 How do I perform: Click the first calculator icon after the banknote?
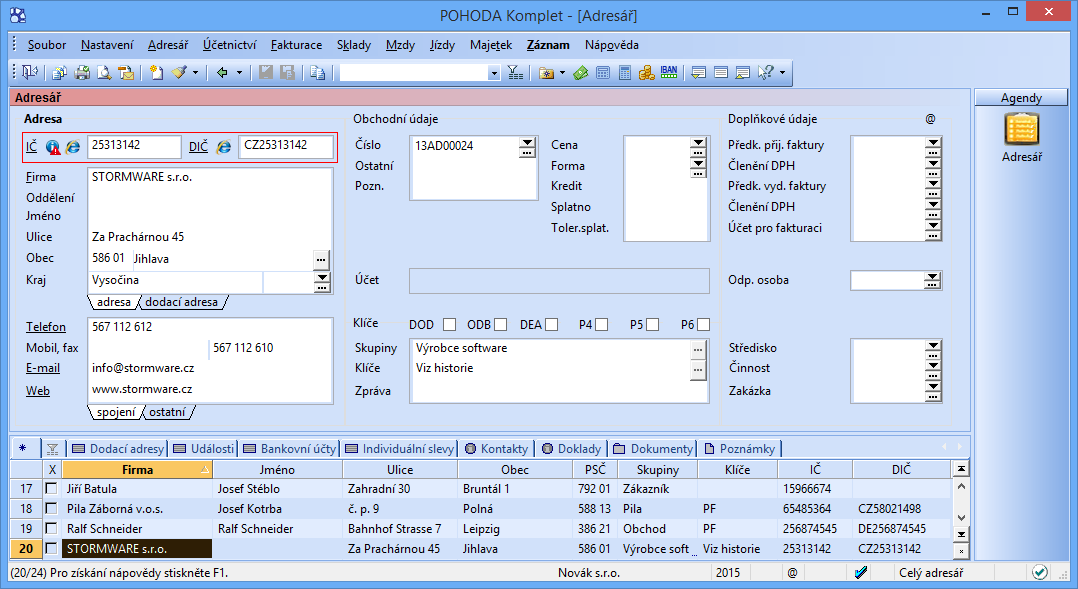point(603,72)
